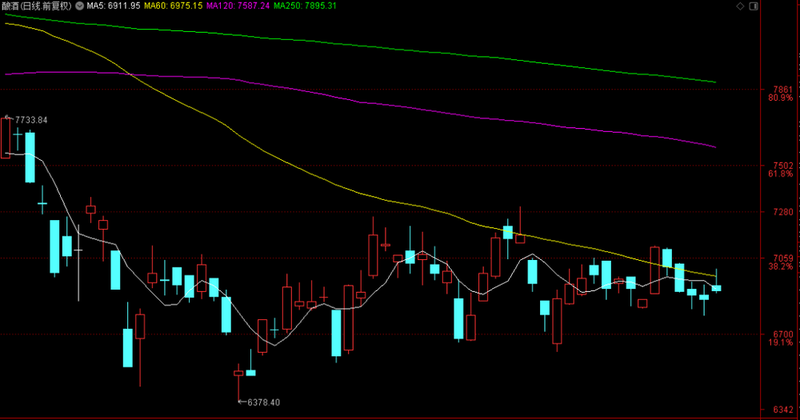Screen dimensions: 800x420
Task: Click the 6378.40 low price marker
Action: [x=260, y=402]
